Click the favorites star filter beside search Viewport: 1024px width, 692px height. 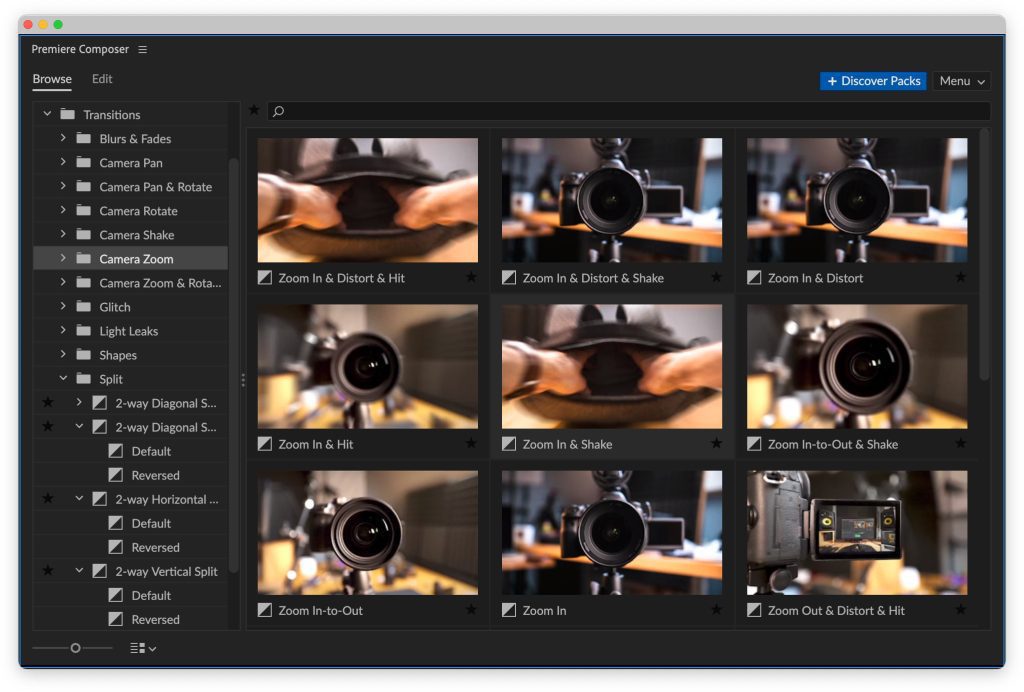point(254,110)
